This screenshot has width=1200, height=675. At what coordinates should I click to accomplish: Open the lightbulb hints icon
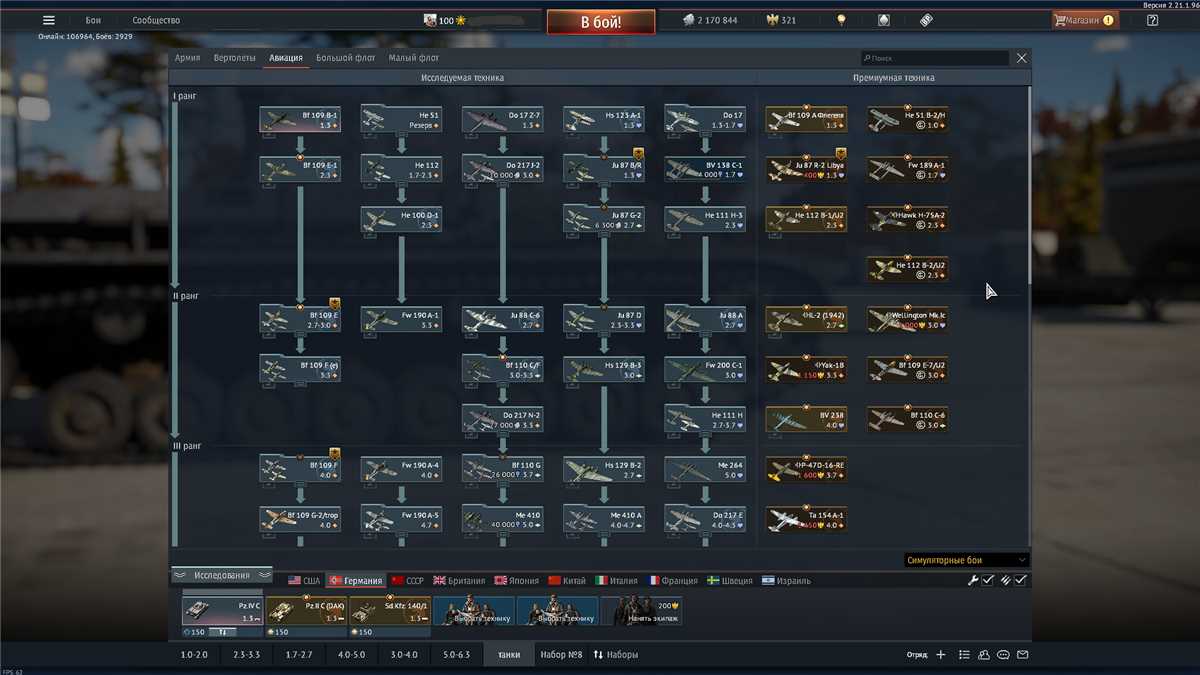tap(841, 20)
